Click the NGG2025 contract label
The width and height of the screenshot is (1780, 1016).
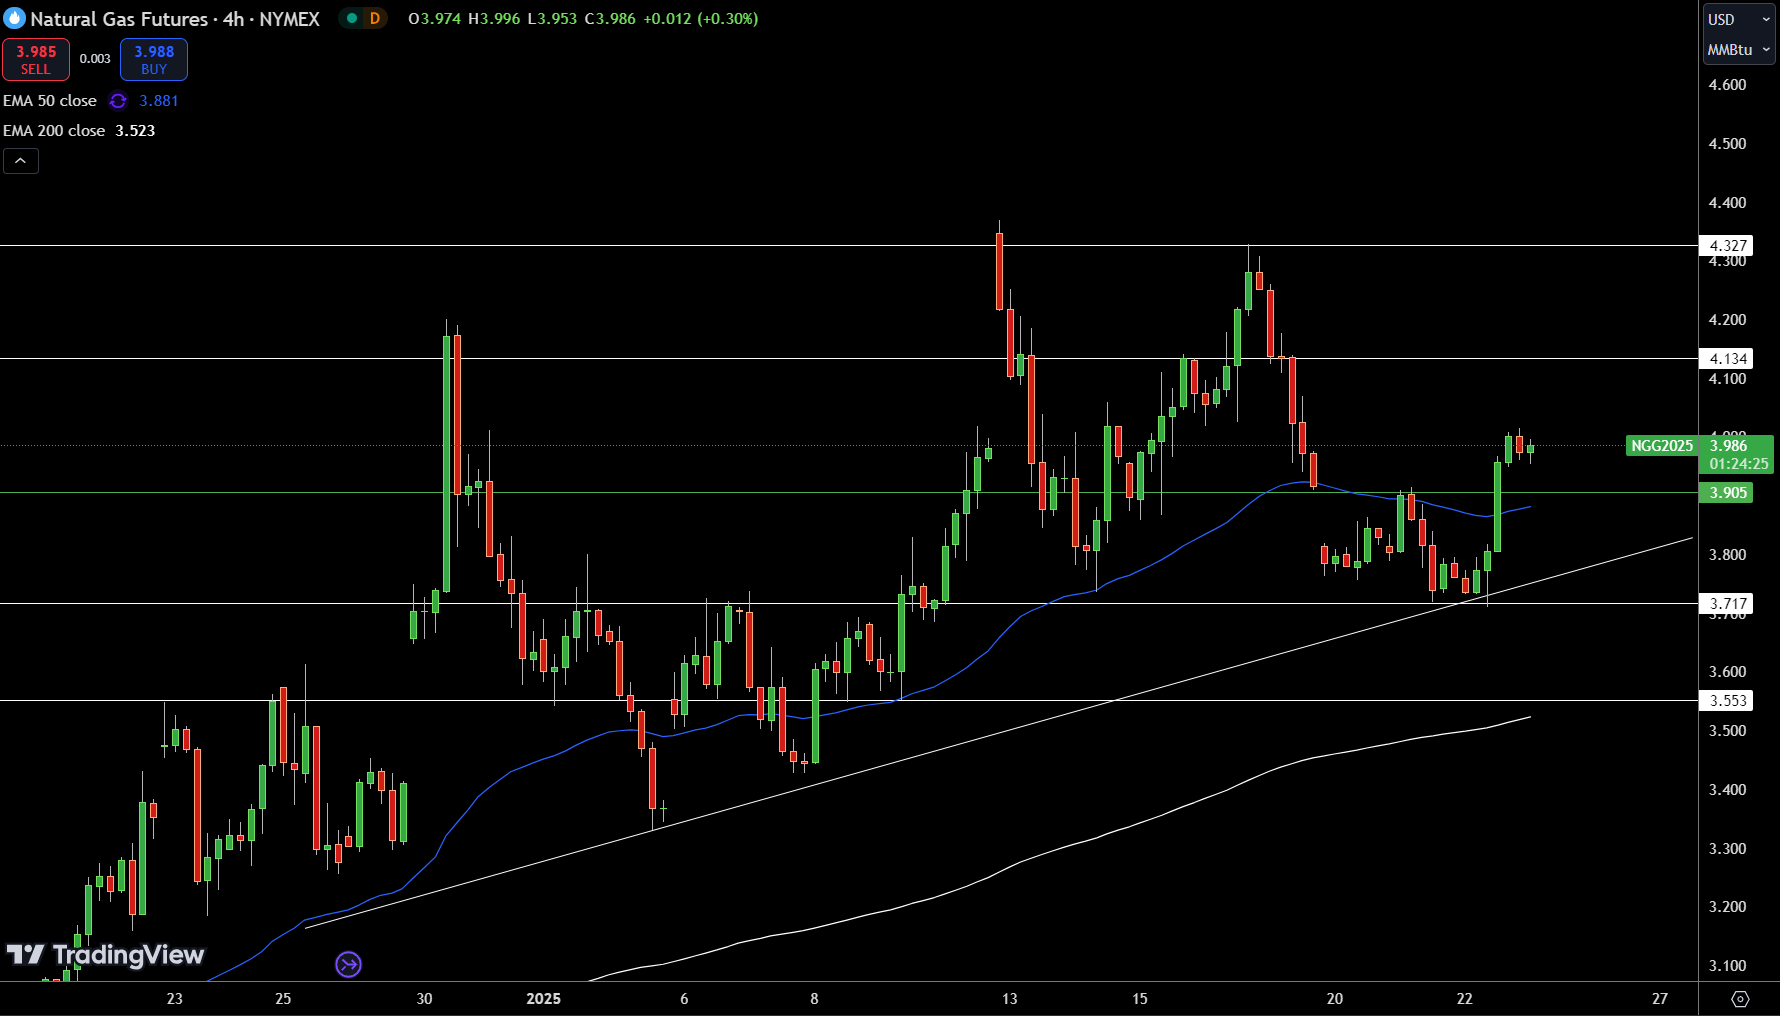coord(1662,446)
